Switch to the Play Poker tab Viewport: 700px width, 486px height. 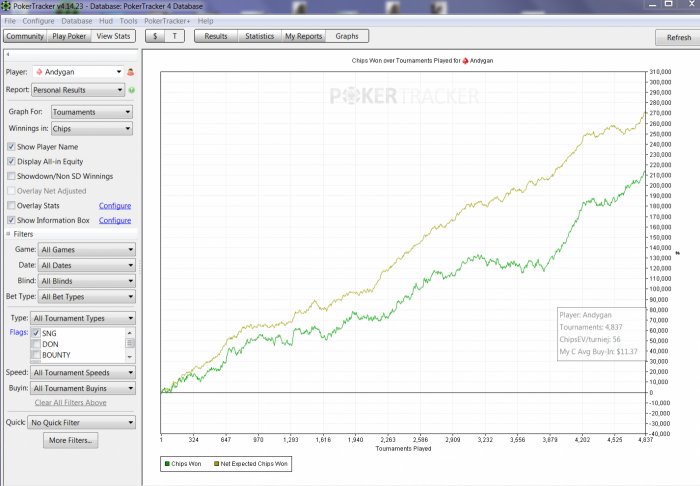(x=69, y=36)
